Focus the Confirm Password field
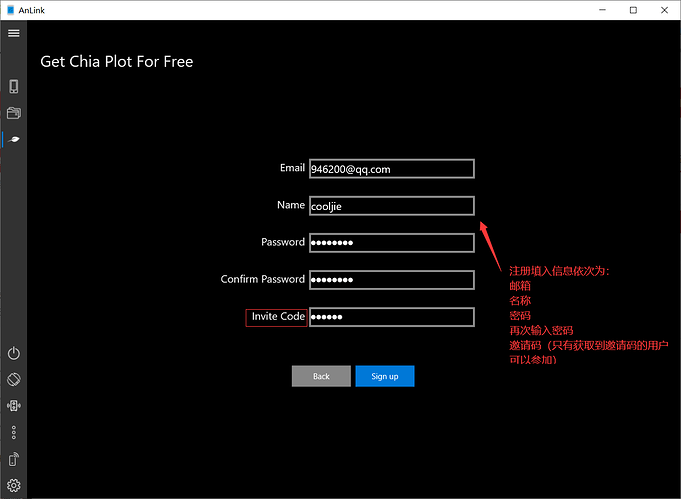Screen dimensions: 681x499 392,280
